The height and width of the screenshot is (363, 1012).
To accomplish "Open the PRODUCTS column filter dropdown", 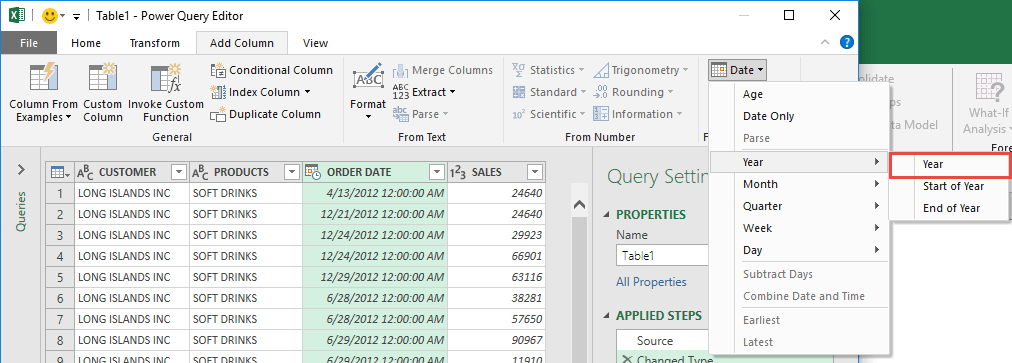I will [x=292, y=172].
